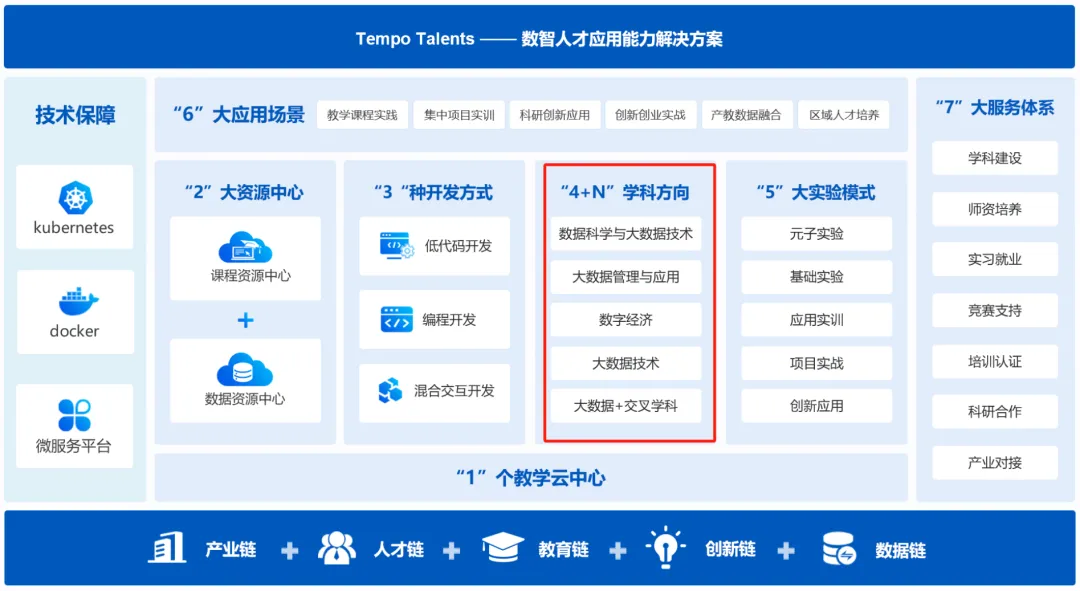Click the 大数据管理与应用 box
Screen dimensions: 1080x591
(625, 277)
